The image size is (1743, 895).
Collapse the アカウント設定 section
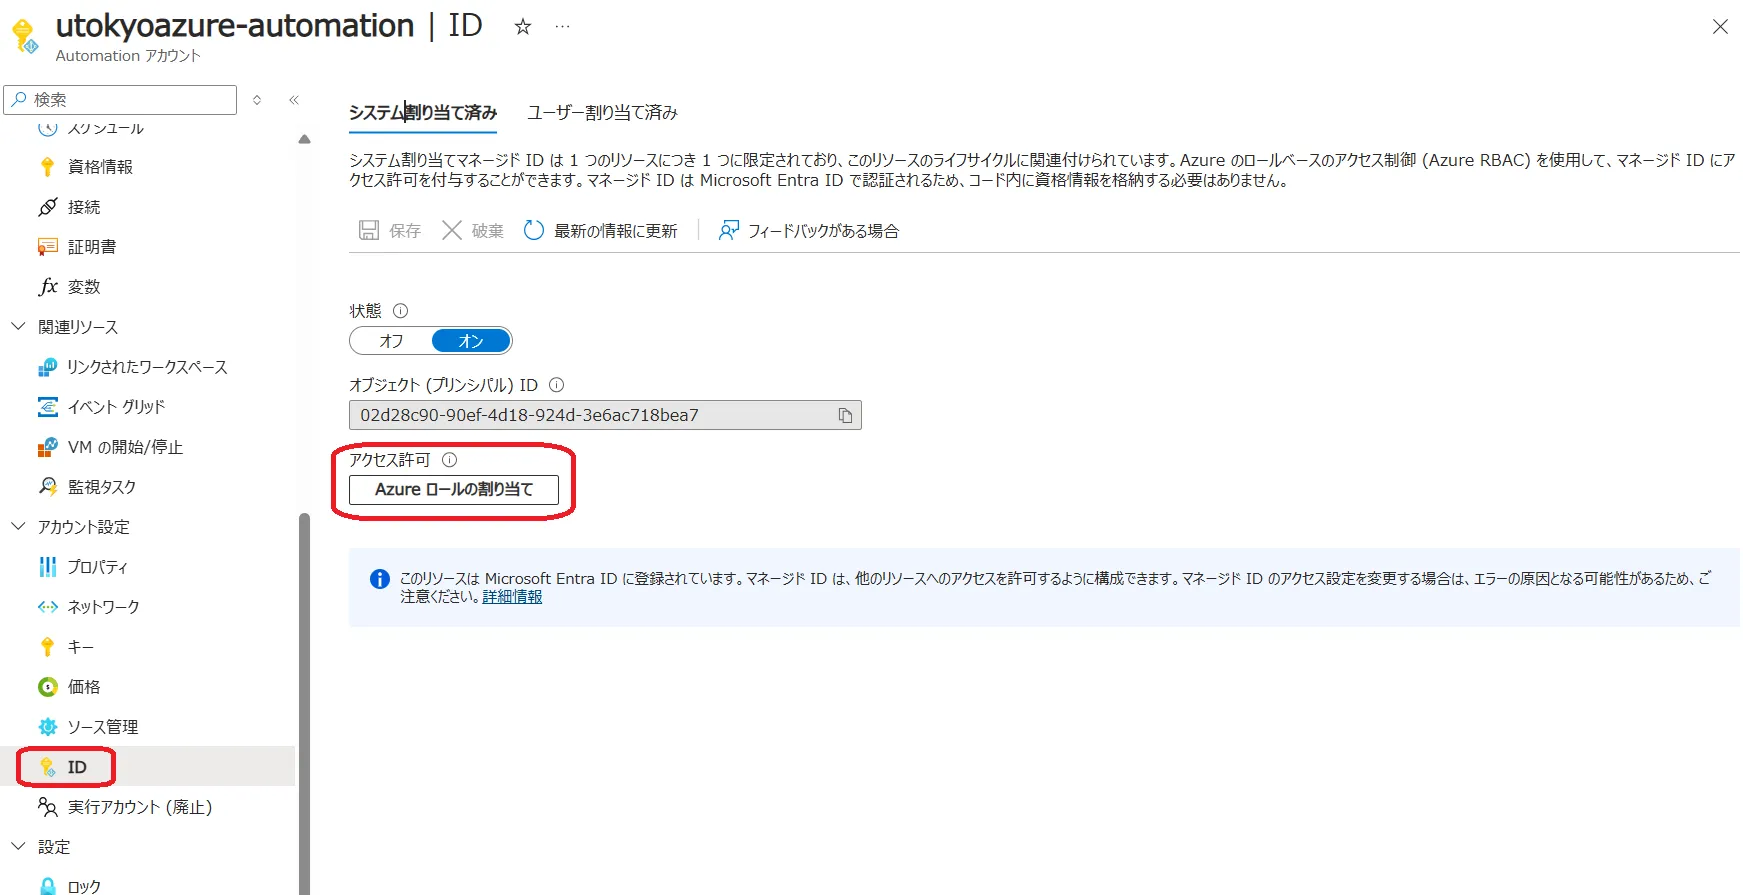coord(18,527)
